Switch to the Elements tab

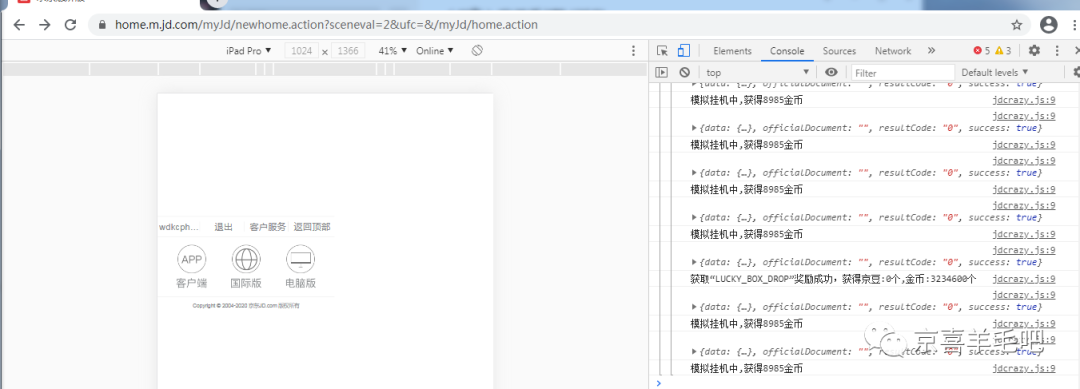[732, 51]
